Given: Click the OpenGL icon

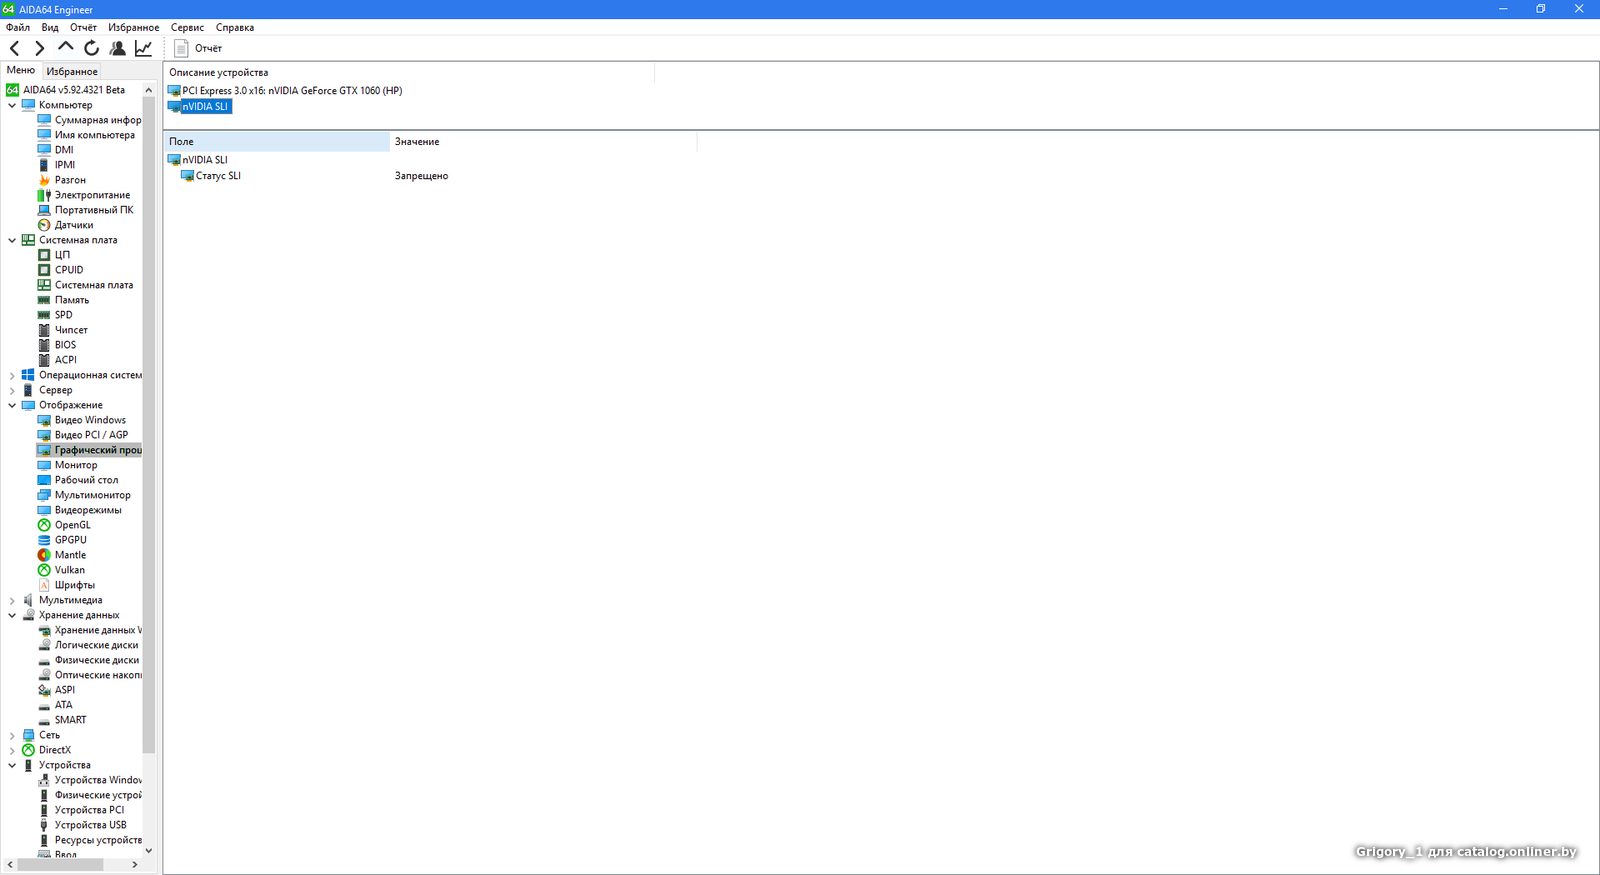Looking at the screenshot, I should (44, 525).
